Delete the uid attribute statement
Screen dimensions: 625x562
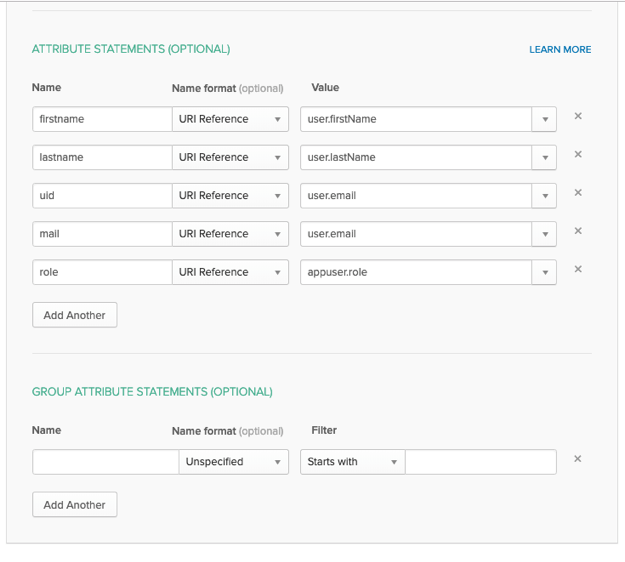[x=578, y=193]
